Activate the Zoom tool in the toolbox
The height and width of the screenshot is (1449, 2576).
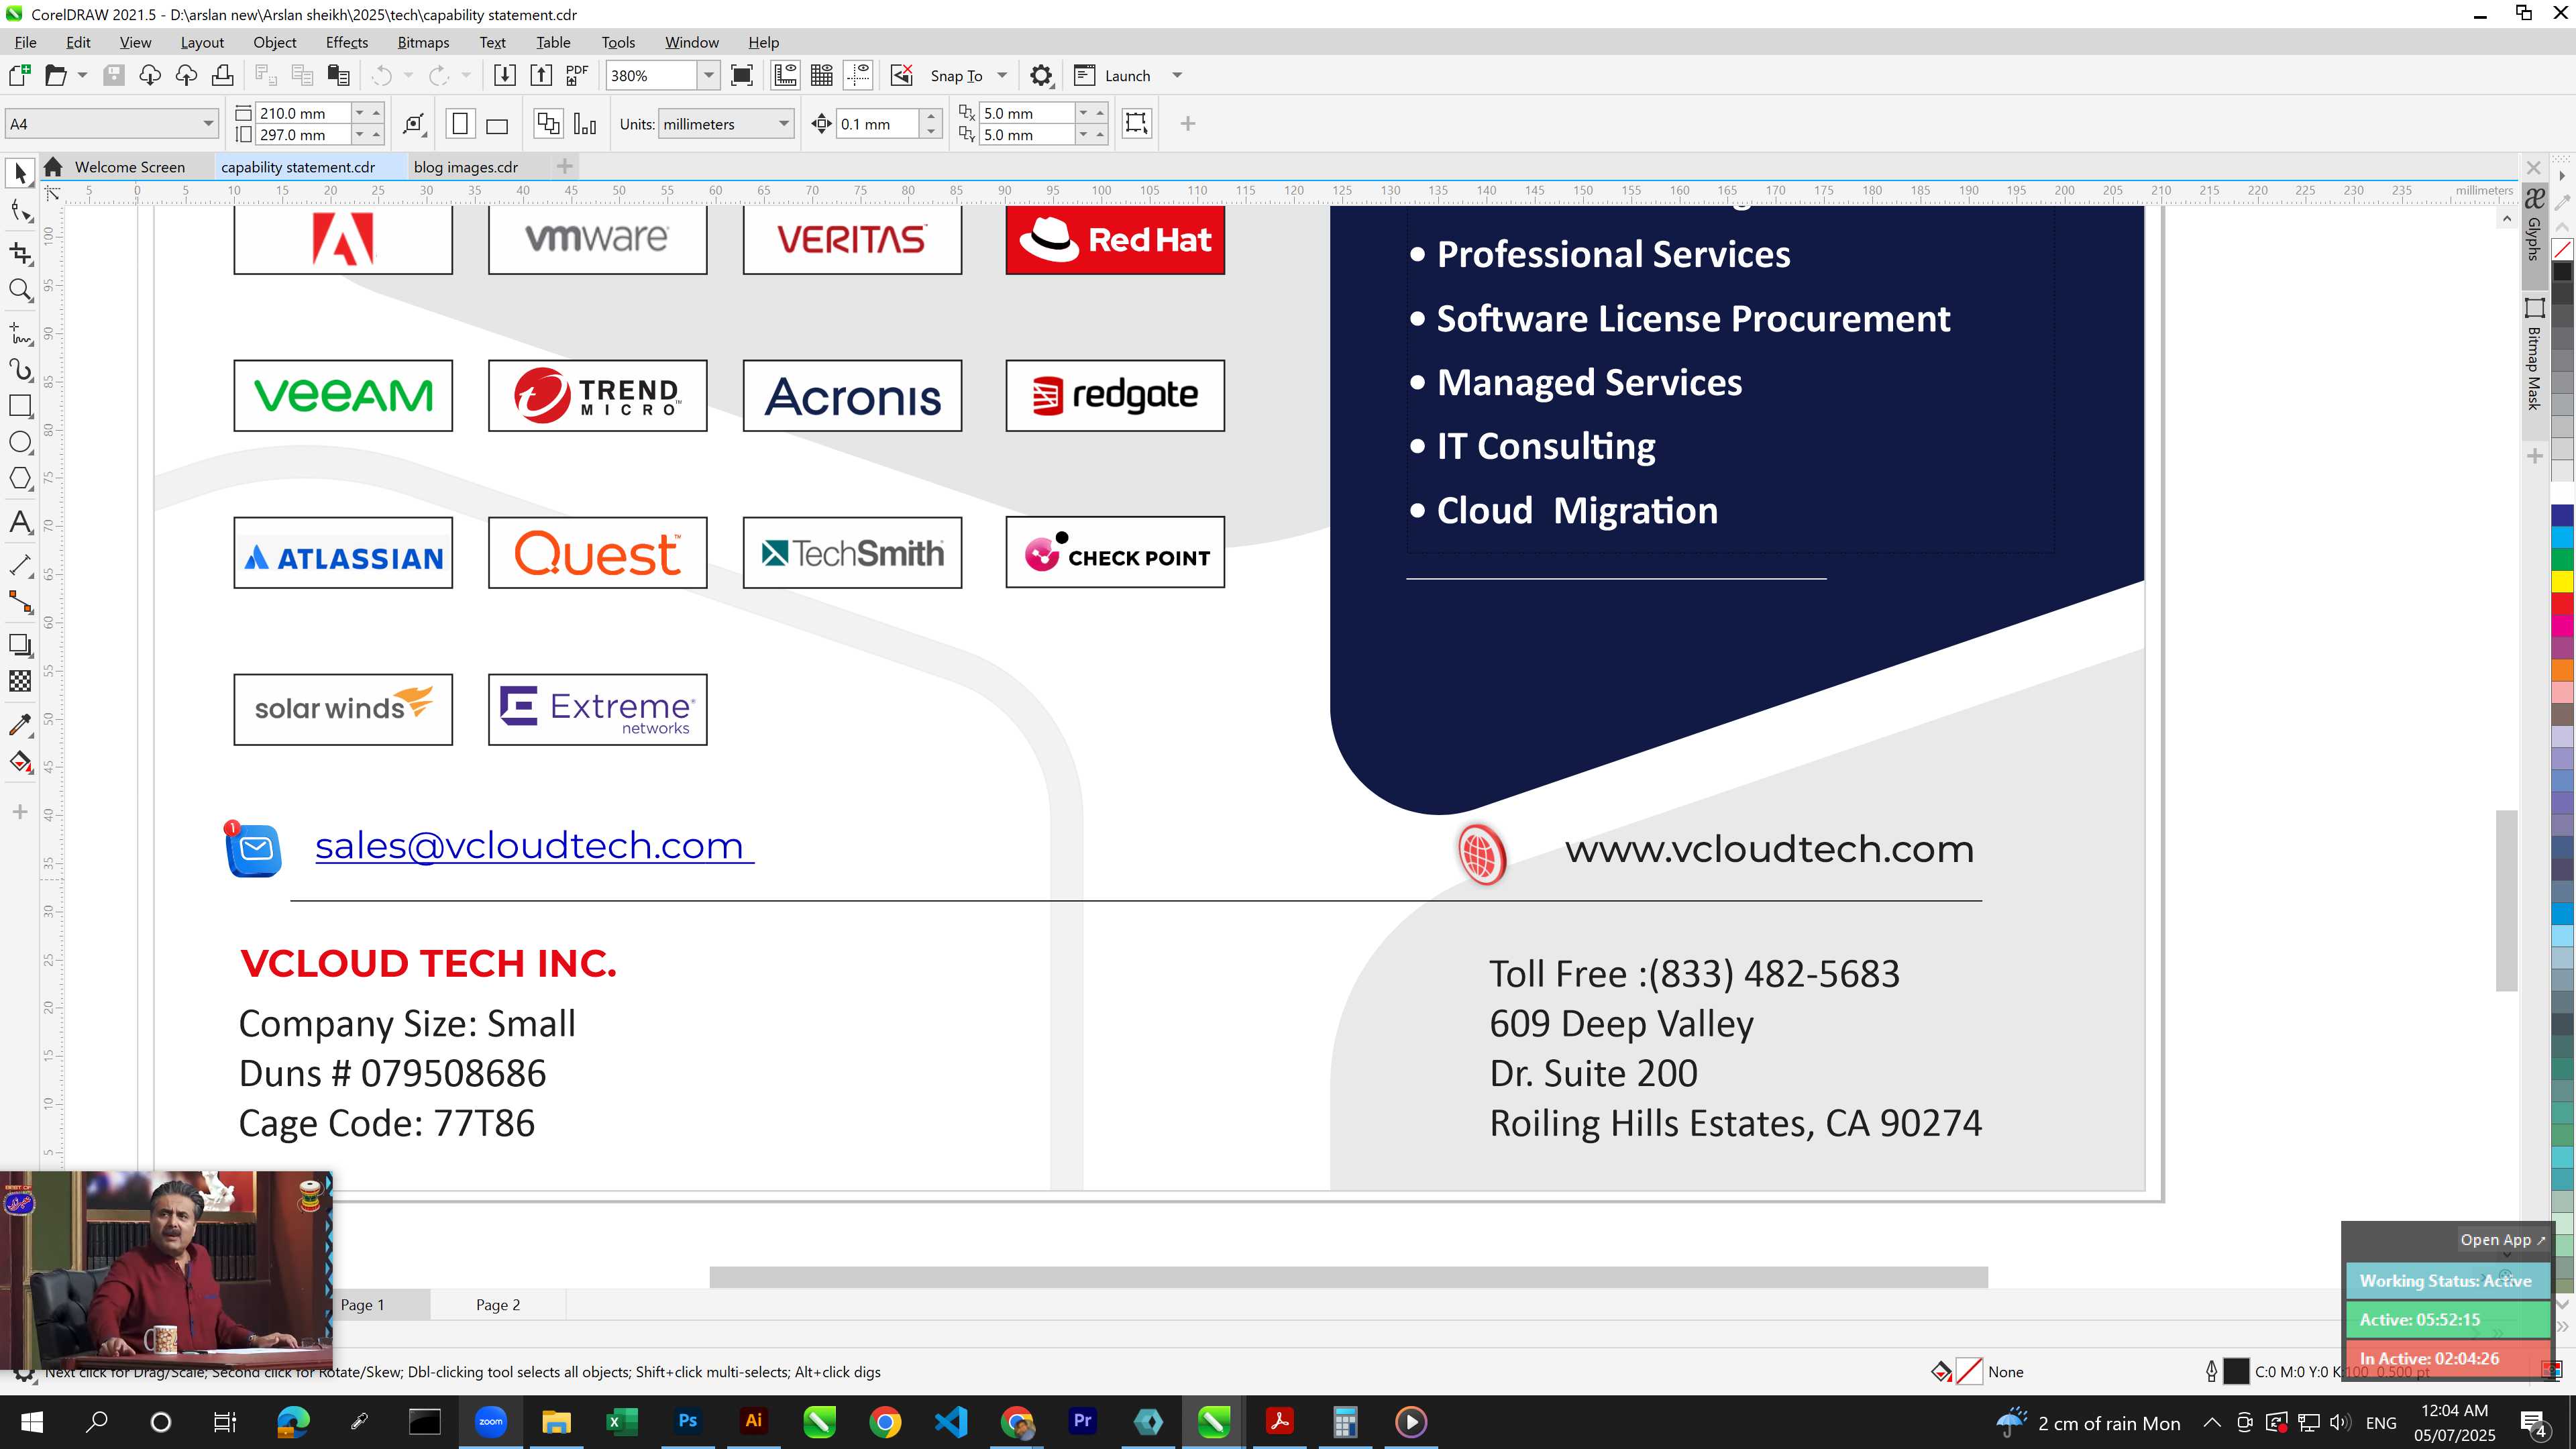coord(20,290)
